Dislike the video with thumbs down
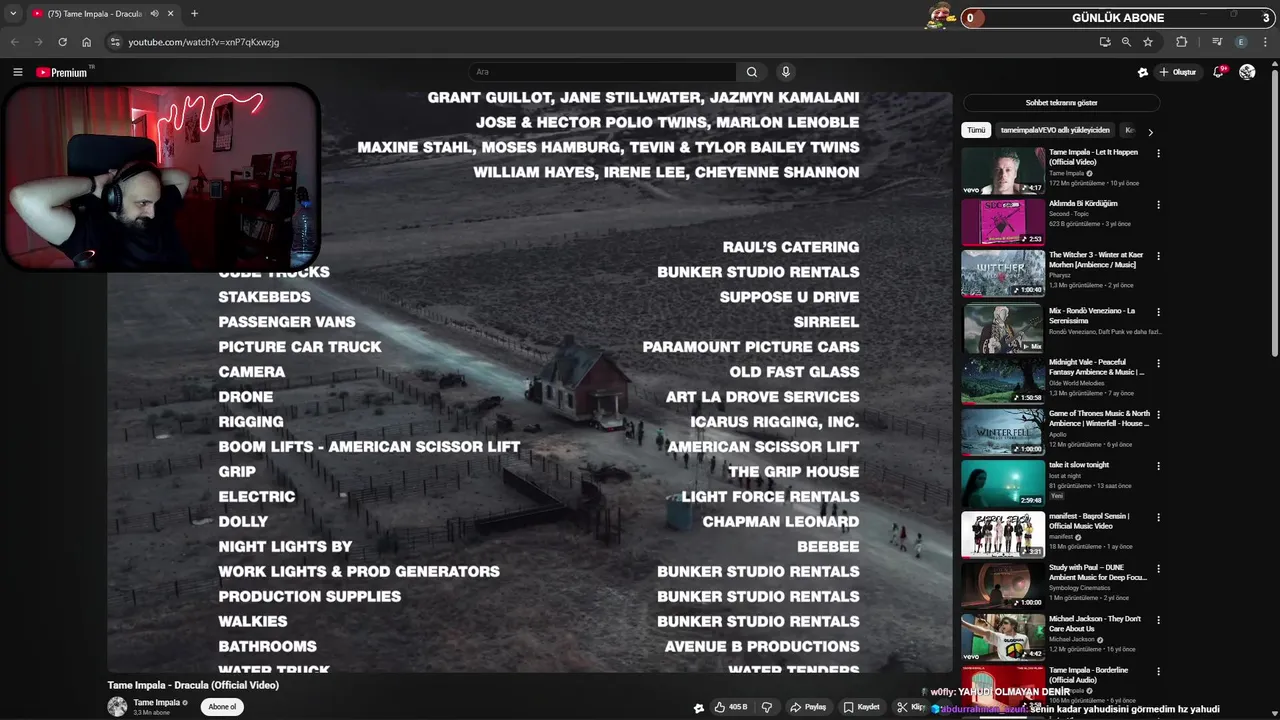This screenshot has width=1280, height=720. [767, 707]
